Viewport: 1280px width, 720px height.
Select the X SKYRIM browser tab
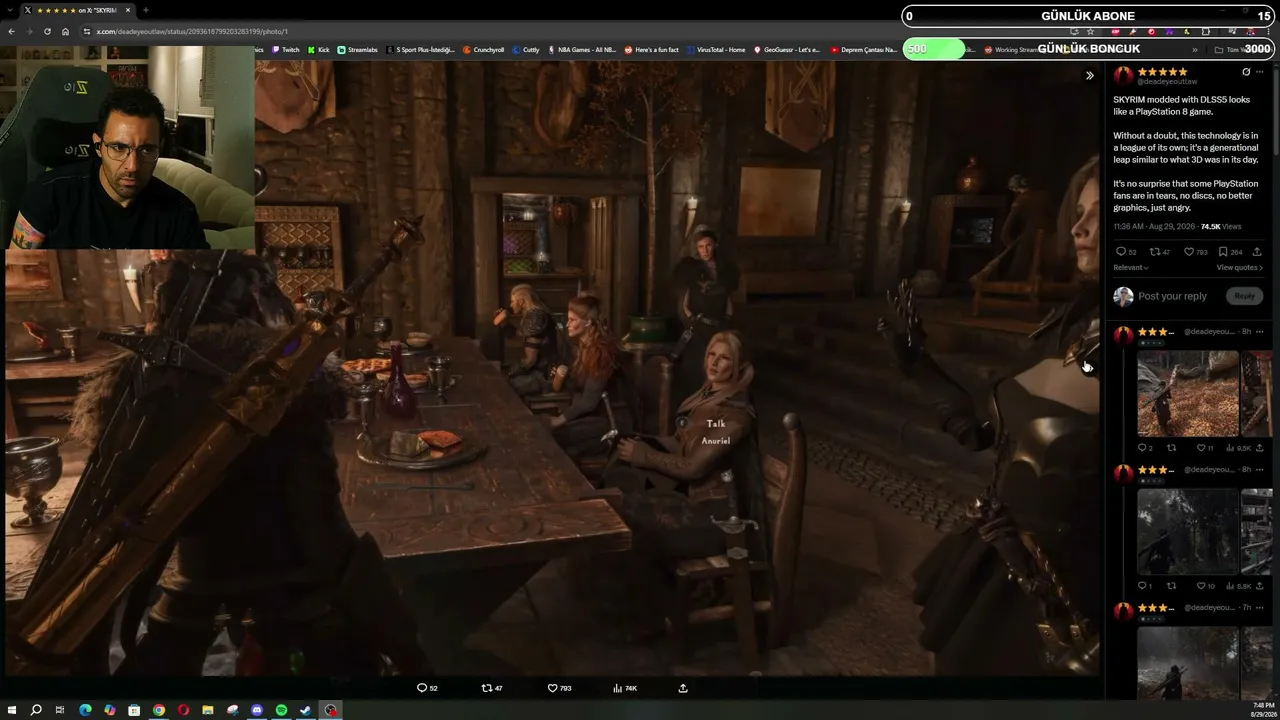point(77,10)
